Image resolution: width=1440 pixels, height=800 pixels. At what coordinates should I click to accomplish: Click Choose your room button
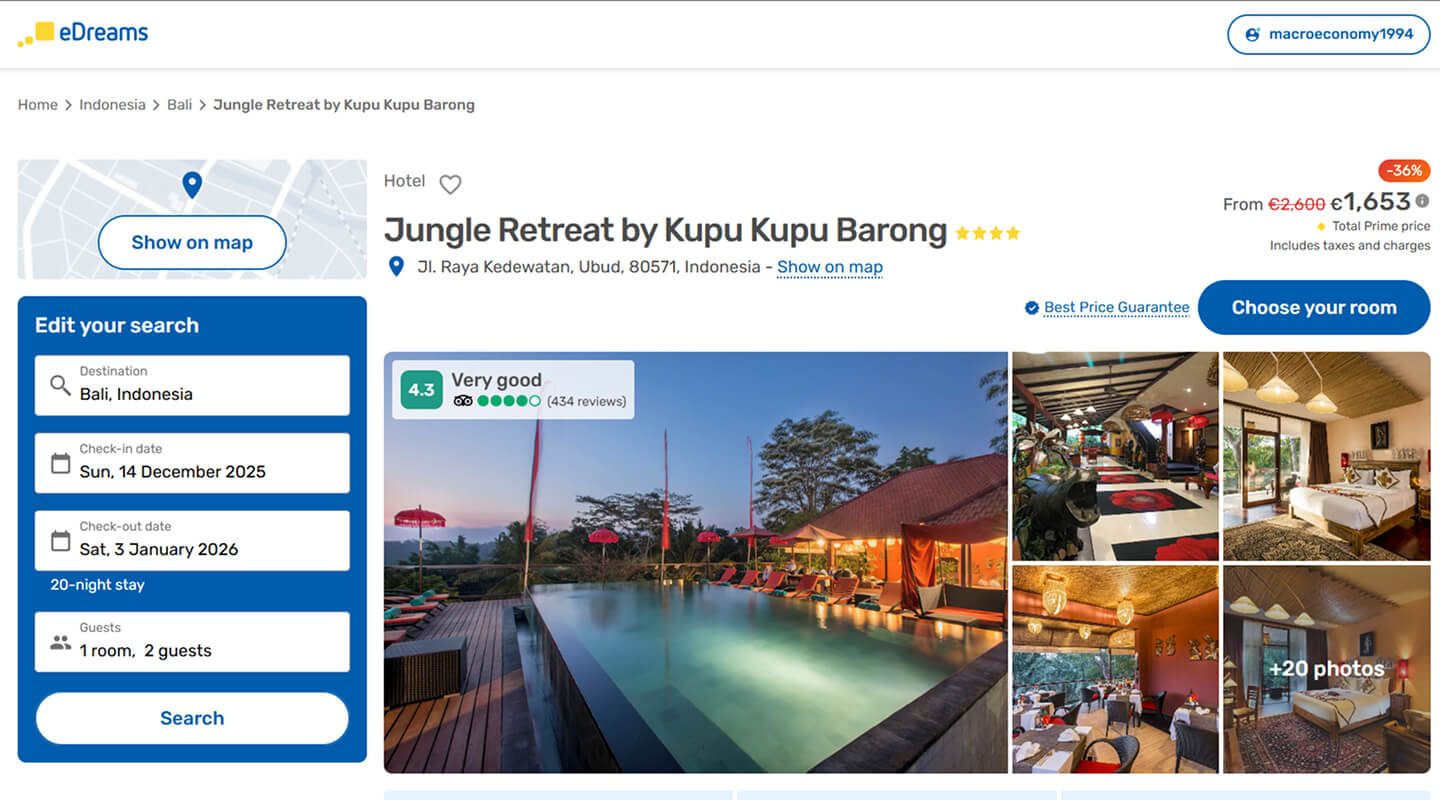(1314, 307)
